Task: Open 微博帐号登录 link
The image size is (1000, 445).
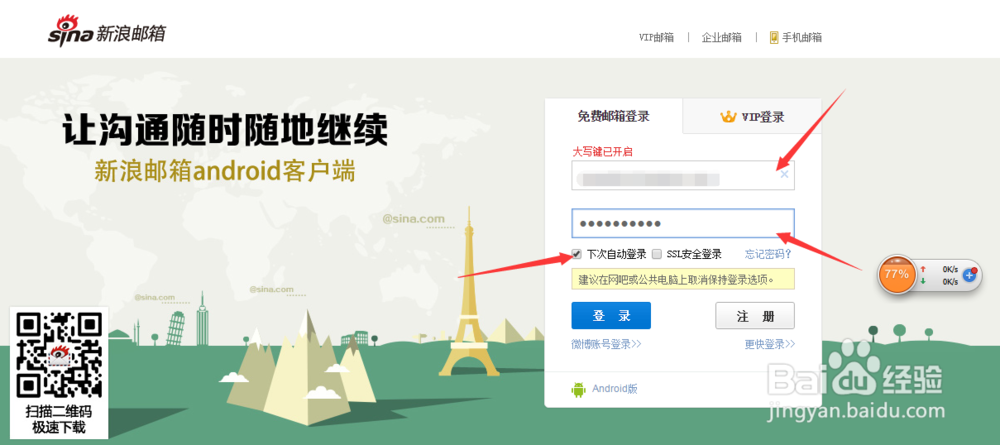Action: [606, 344]
